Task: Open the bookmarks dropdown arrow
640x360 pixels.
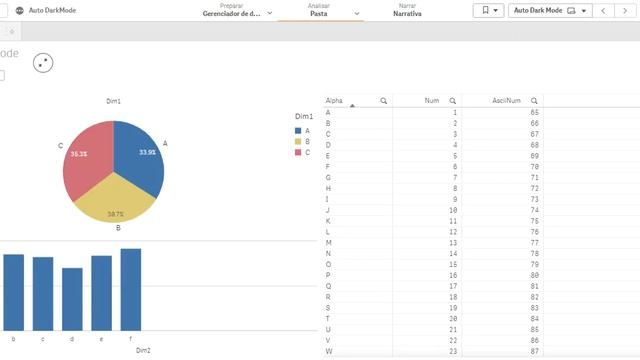Action: pos(496,11)
